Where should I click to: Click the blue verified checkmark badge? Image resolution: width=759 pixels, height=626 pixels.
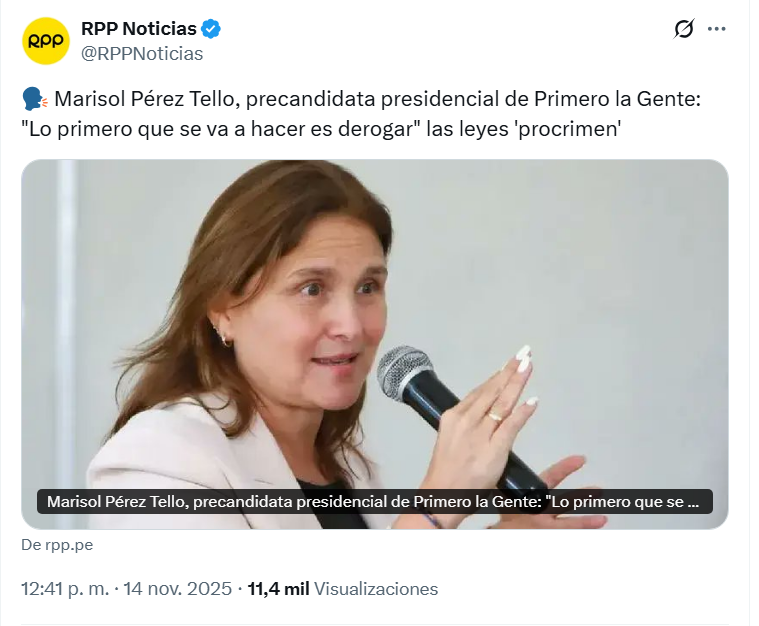(x=211, y=29)
